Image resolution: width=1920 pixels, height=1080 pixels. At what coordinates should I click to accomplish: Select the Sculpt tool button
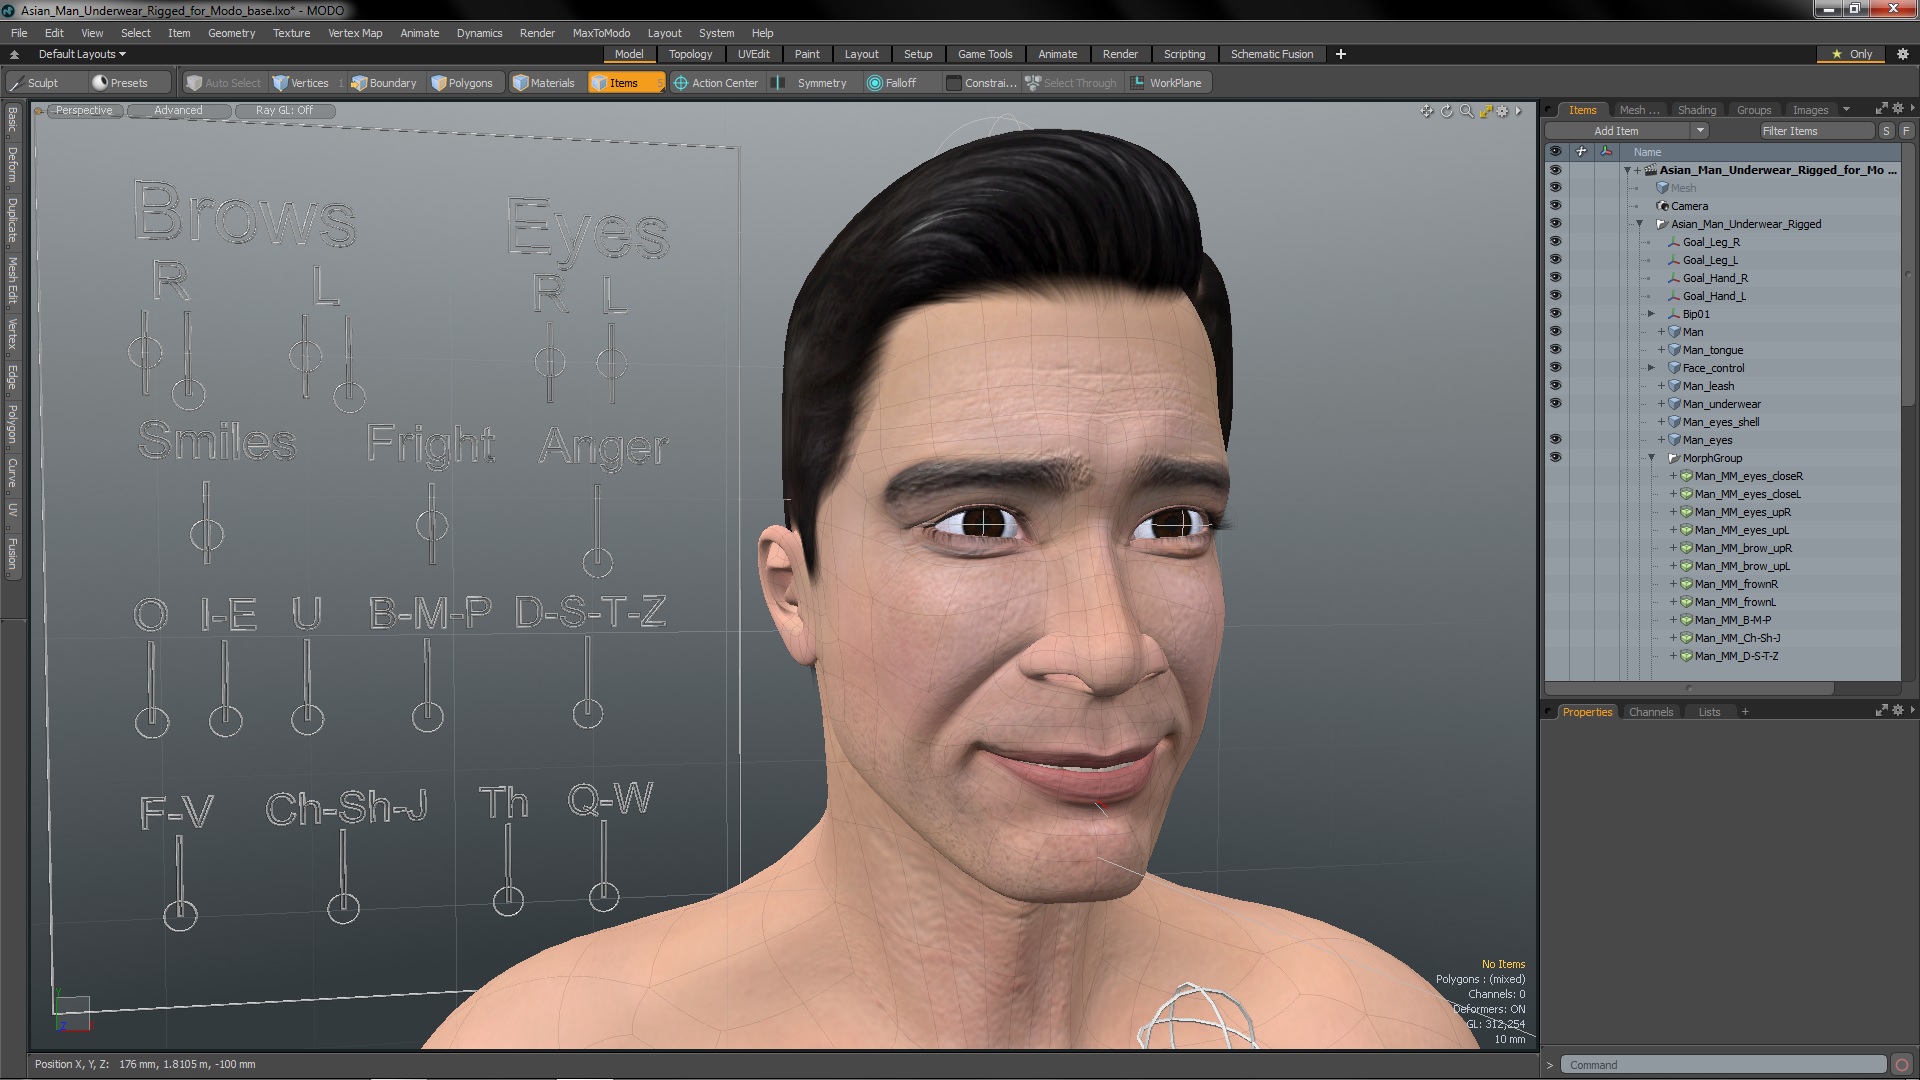[x=34, y=83]
